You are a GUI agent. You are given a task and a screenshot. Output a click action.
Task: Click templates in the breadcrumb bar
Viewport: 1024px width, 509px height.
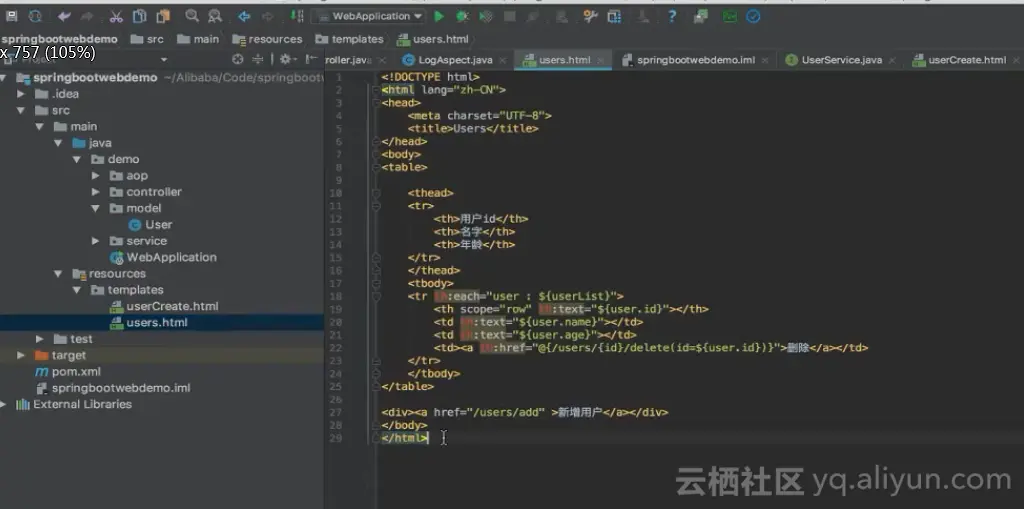pos(349,39)
